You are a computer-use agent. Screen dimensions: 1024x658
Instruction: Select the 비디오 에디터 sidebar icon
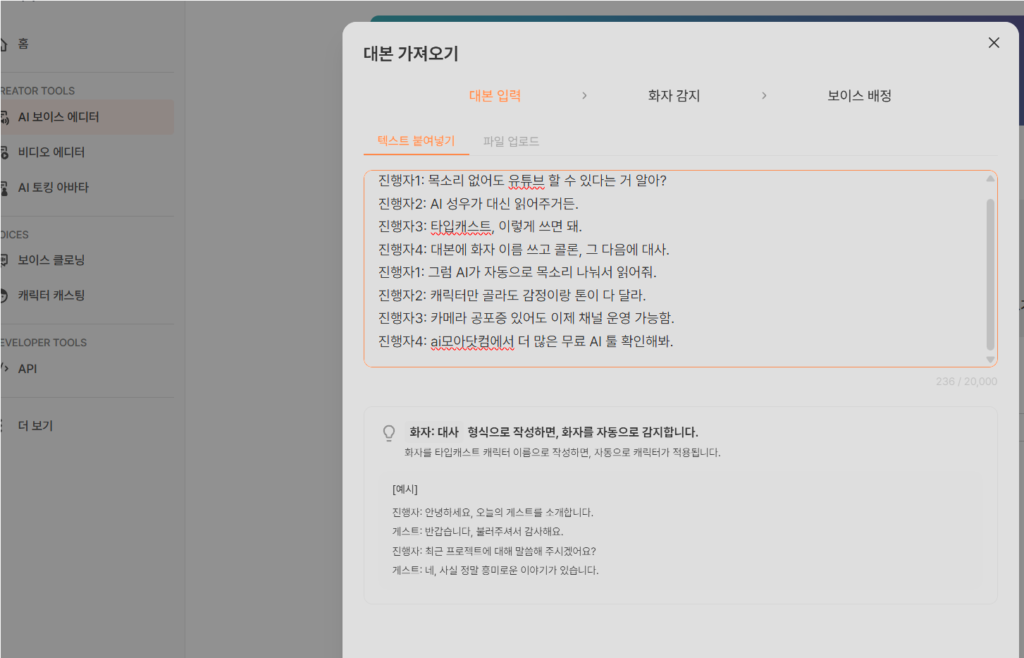coord(3,153)
